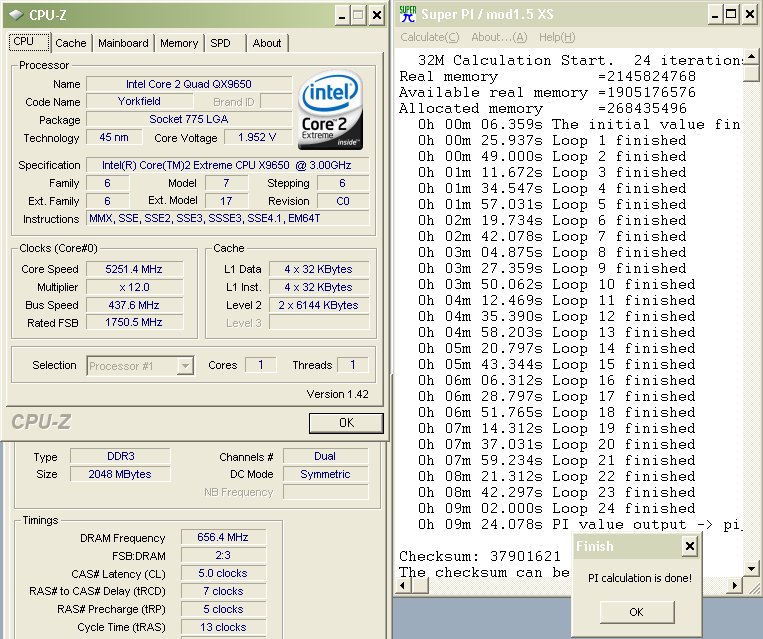Click OK button in CPU-Z window
The image size is (763, 639).
[x=346, y=423]
